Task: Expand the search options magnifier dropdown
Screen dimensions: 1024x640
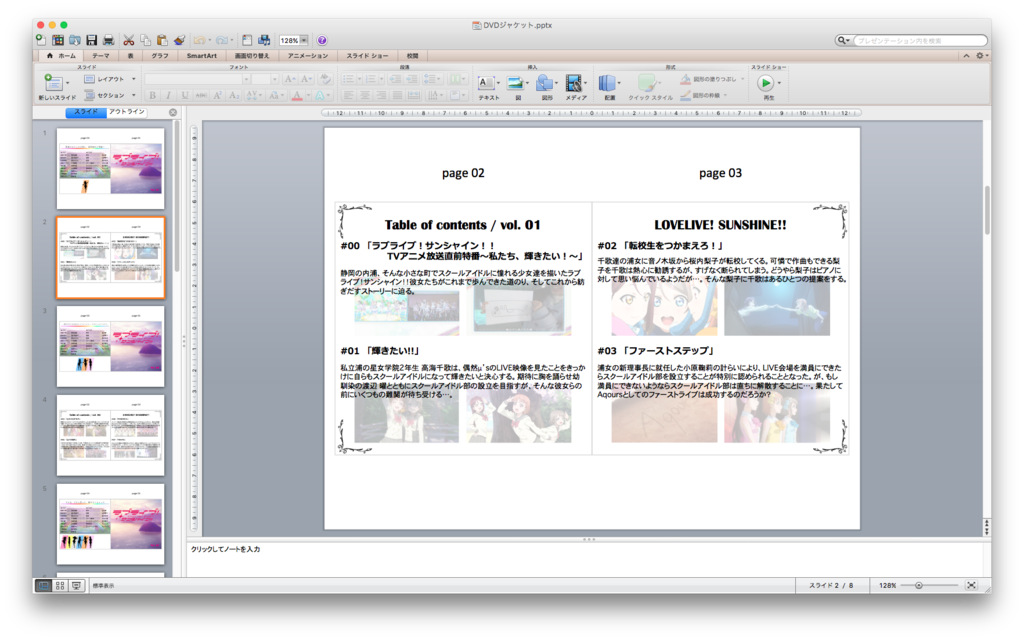Action: [844, 40]
